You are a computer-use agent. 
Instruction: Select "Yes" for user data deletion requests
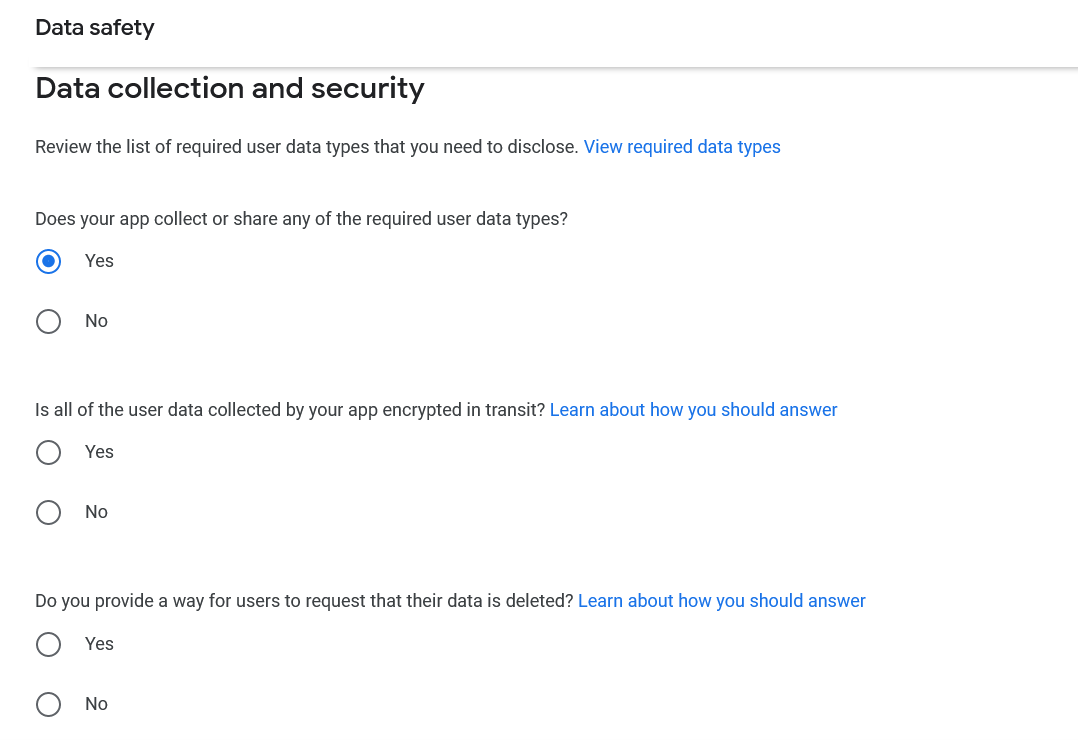pyautogui.click(x=48, y=644)
